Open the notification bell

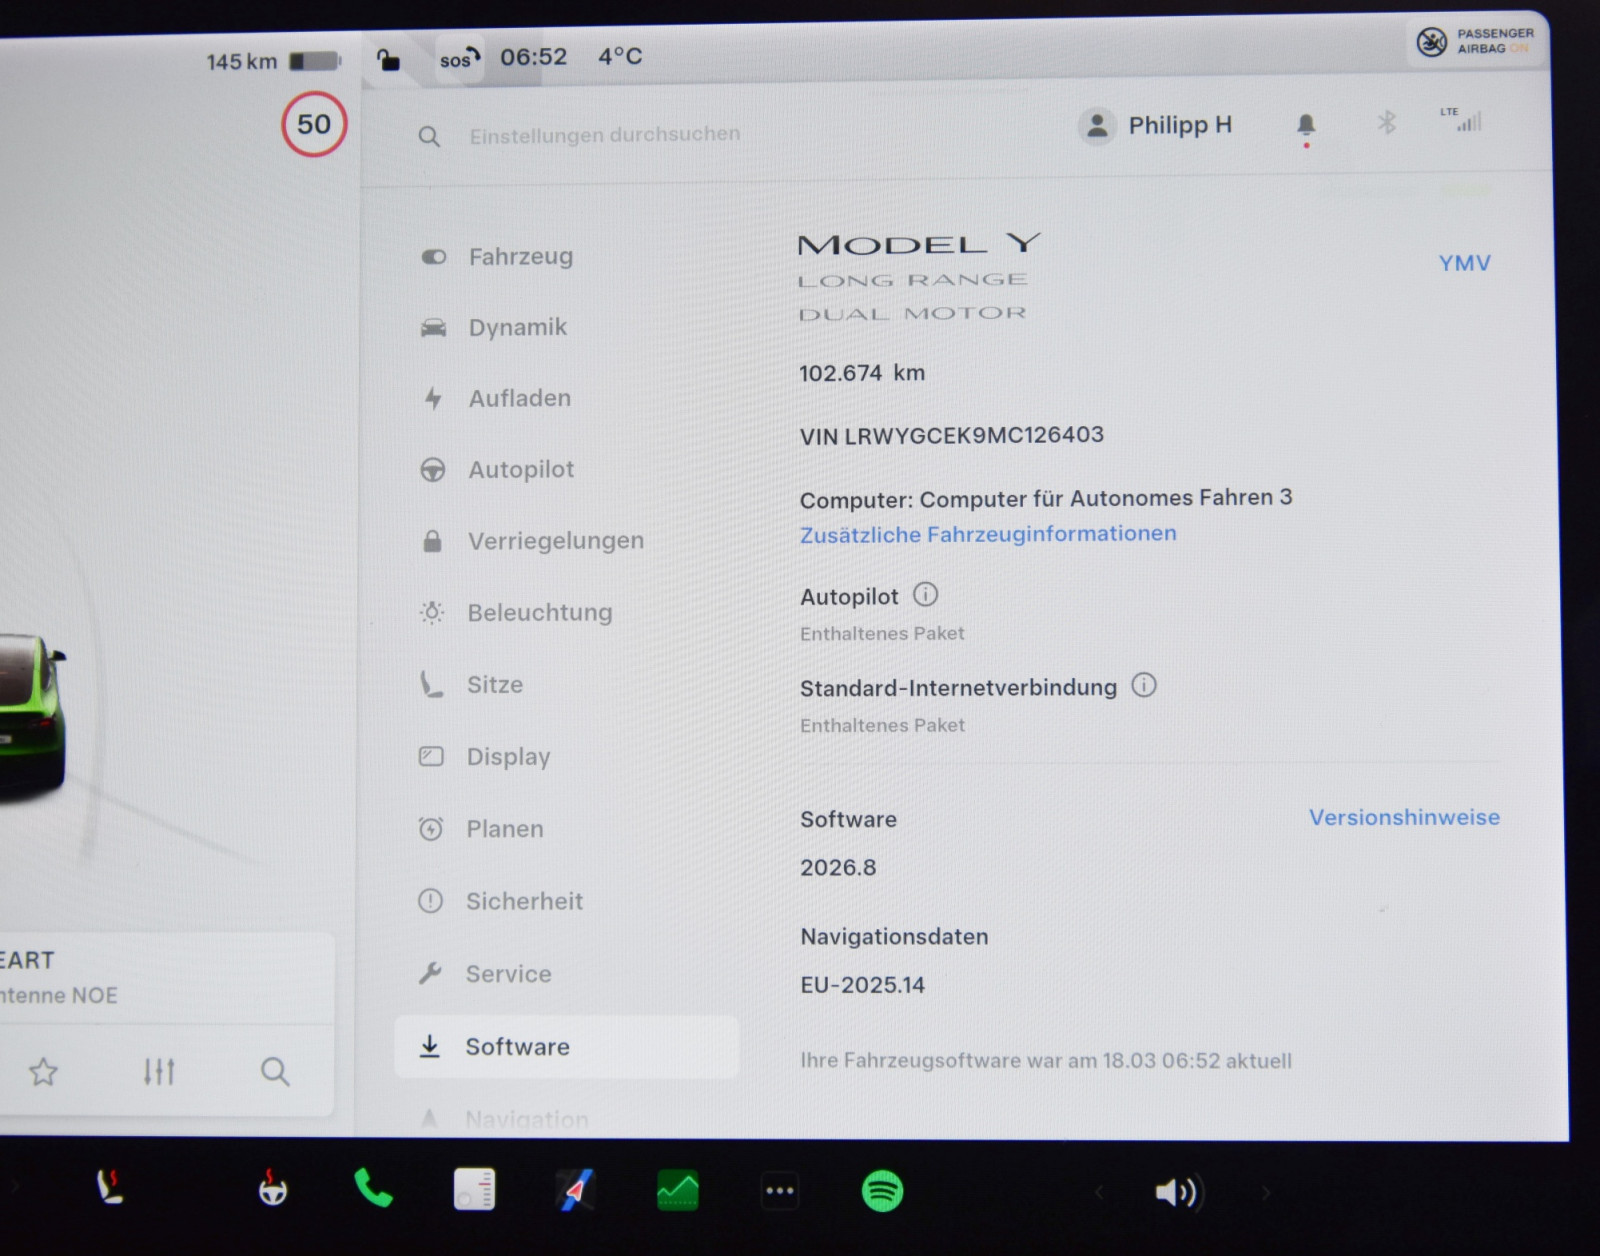1305,125
